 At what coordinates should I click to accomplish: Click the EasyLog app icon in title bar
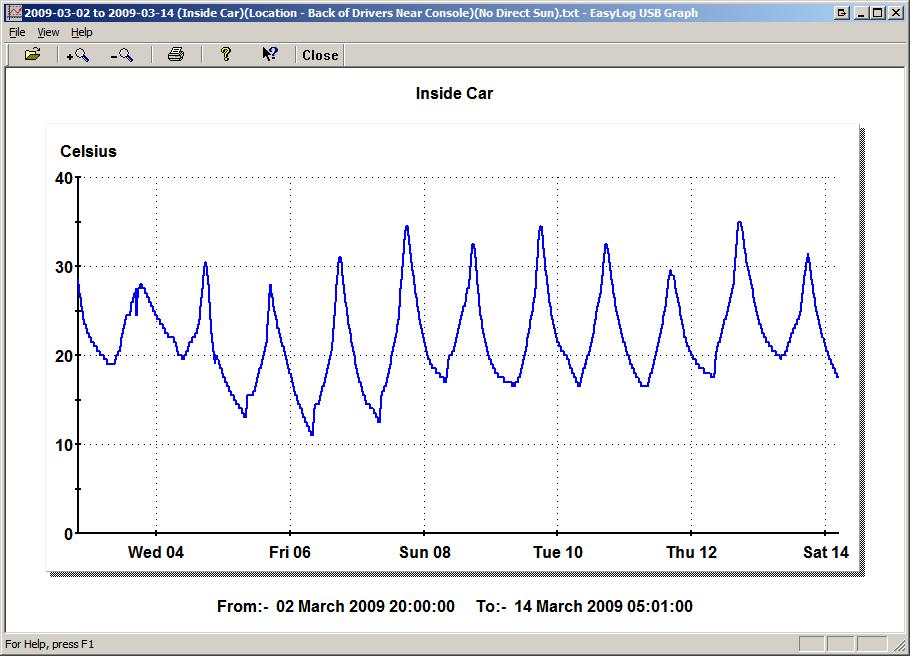tap(13, 13)
